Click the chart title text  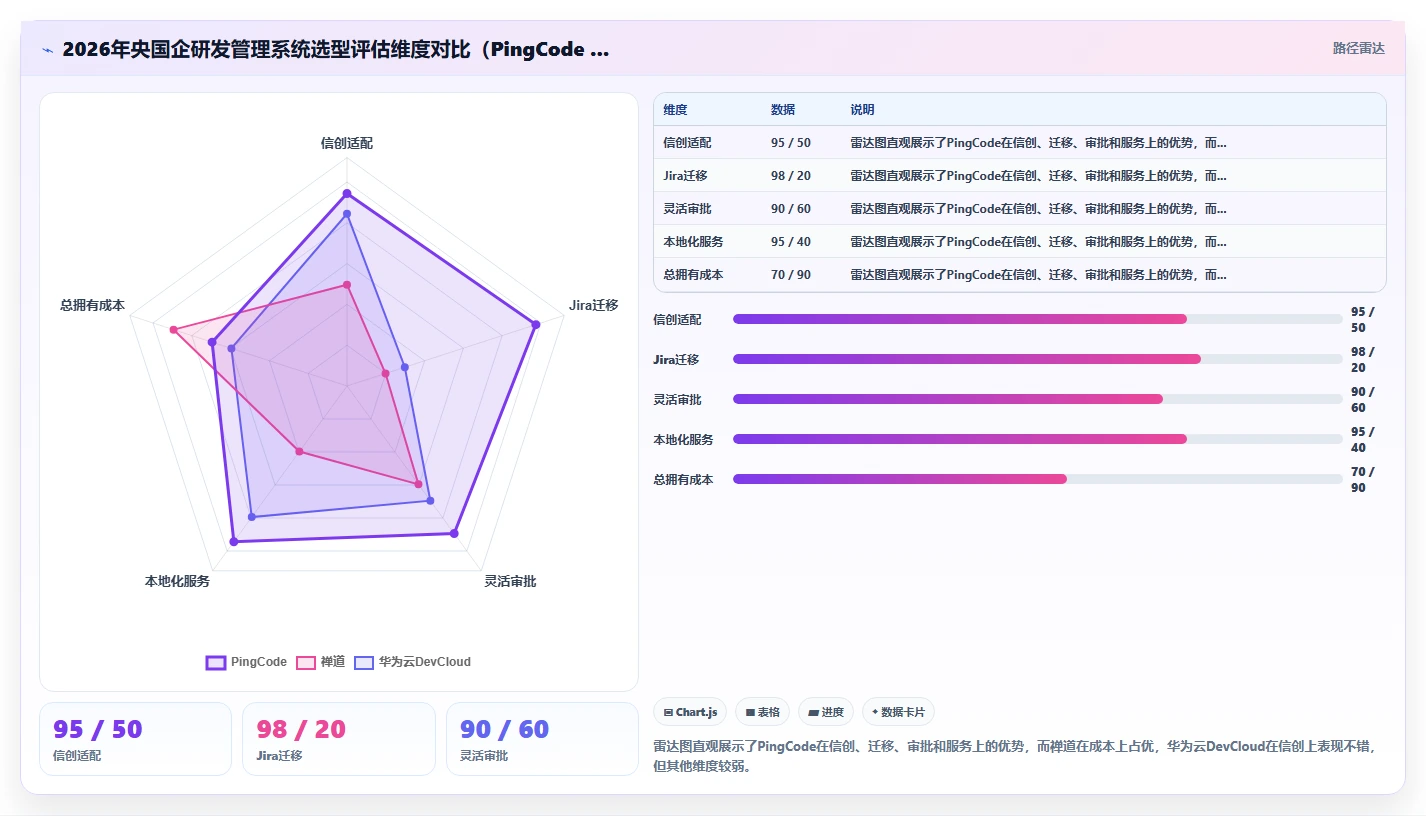point(336,49)
